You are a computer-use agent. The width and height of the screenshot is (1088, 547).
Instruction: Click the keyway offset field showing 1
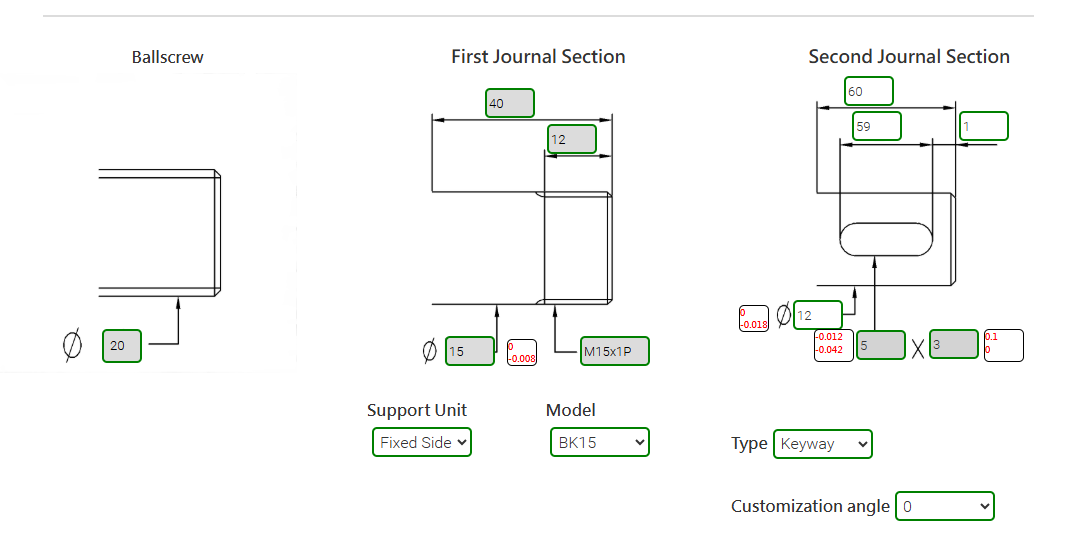[984, 126]
